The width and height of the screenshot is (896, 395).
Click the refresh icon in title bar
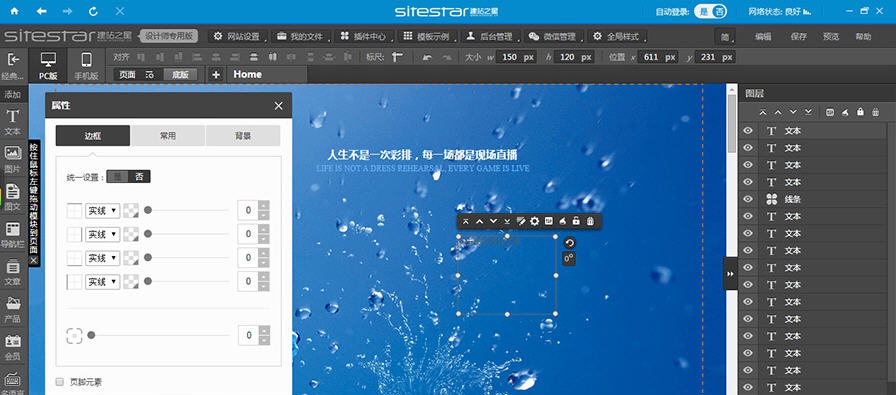click(x=93, y=11)
